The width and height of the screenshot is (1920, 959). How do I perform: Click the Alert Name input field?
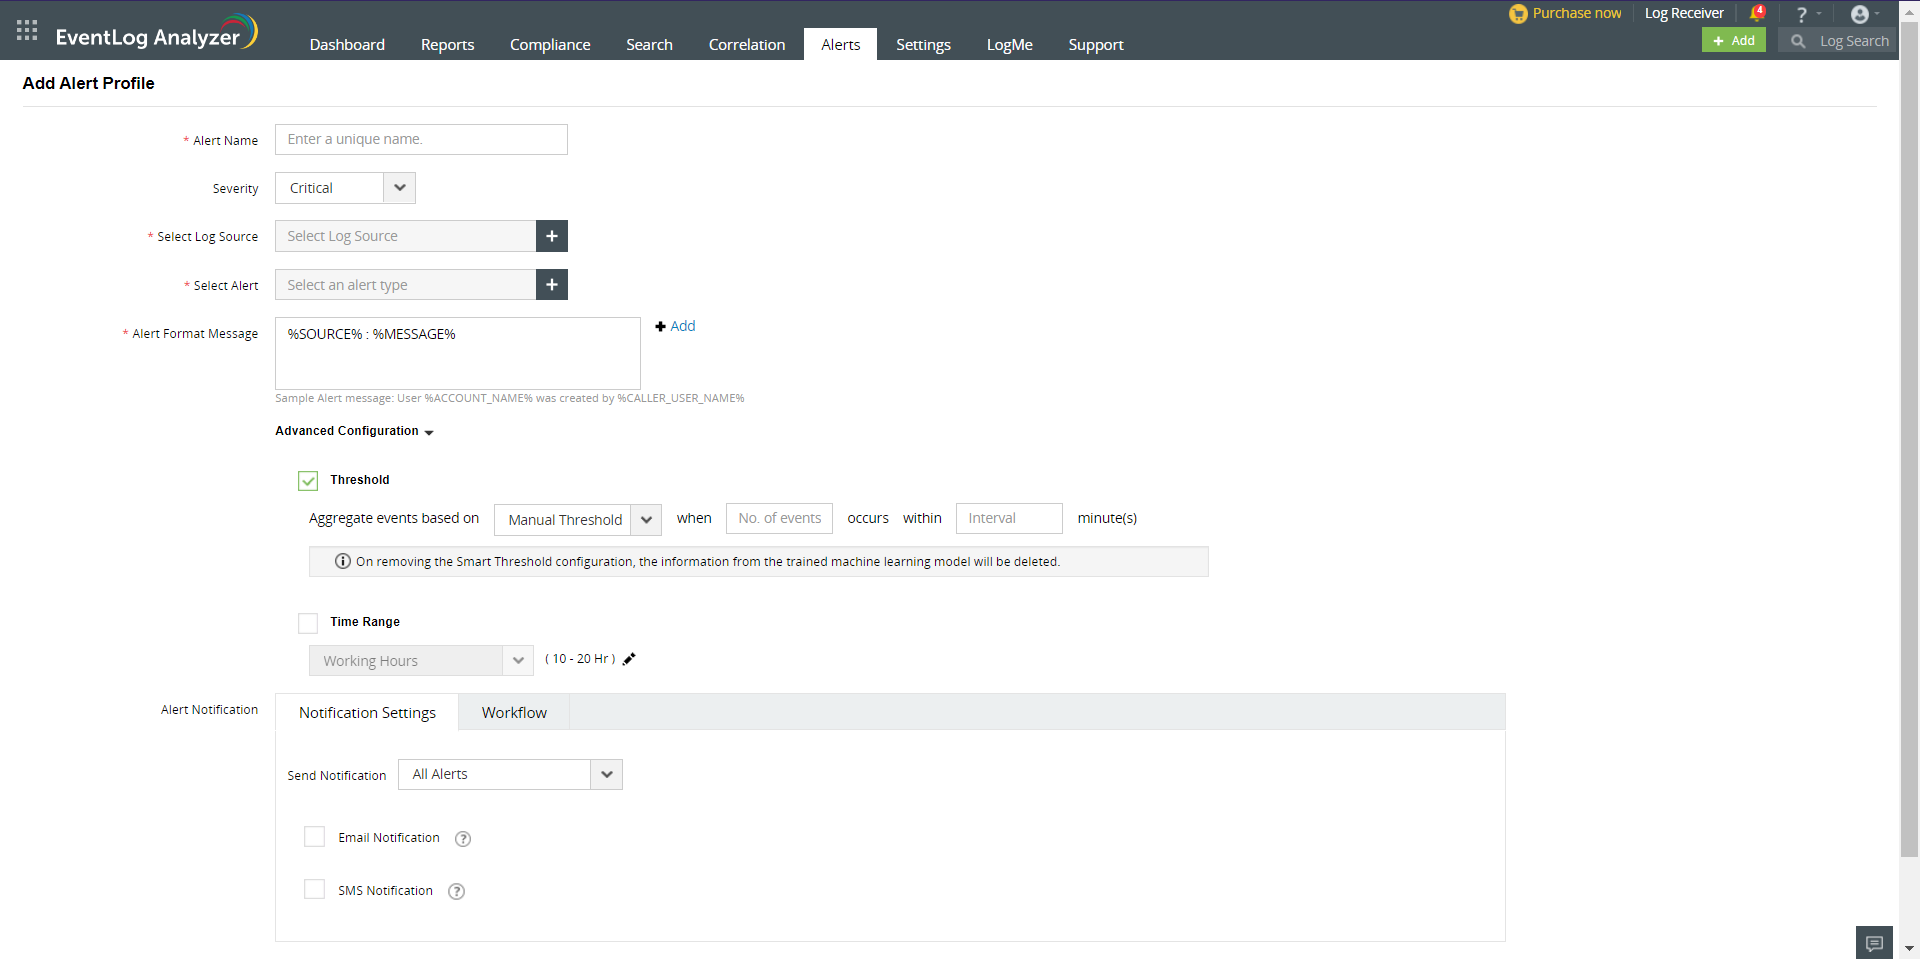pos(421,140)
